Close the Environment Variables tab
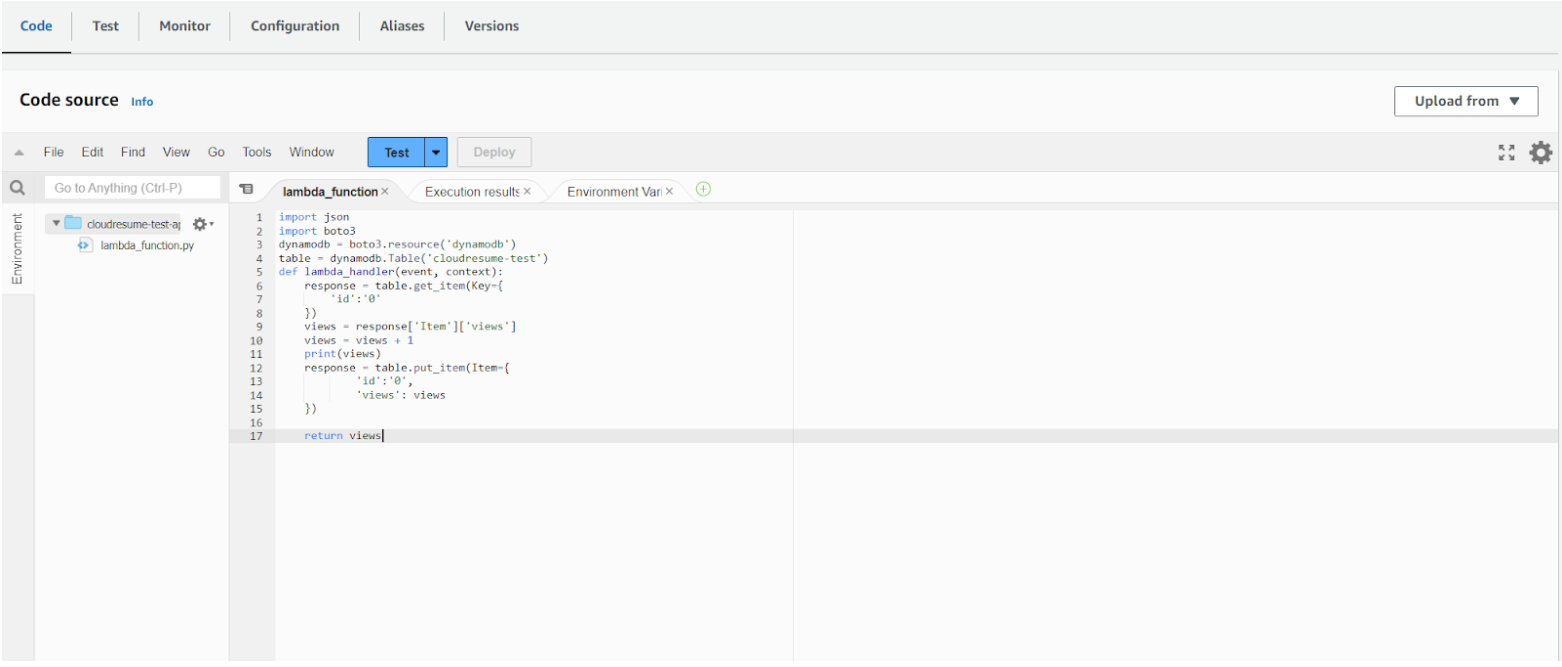1562x667 pixels. [669, 191]
